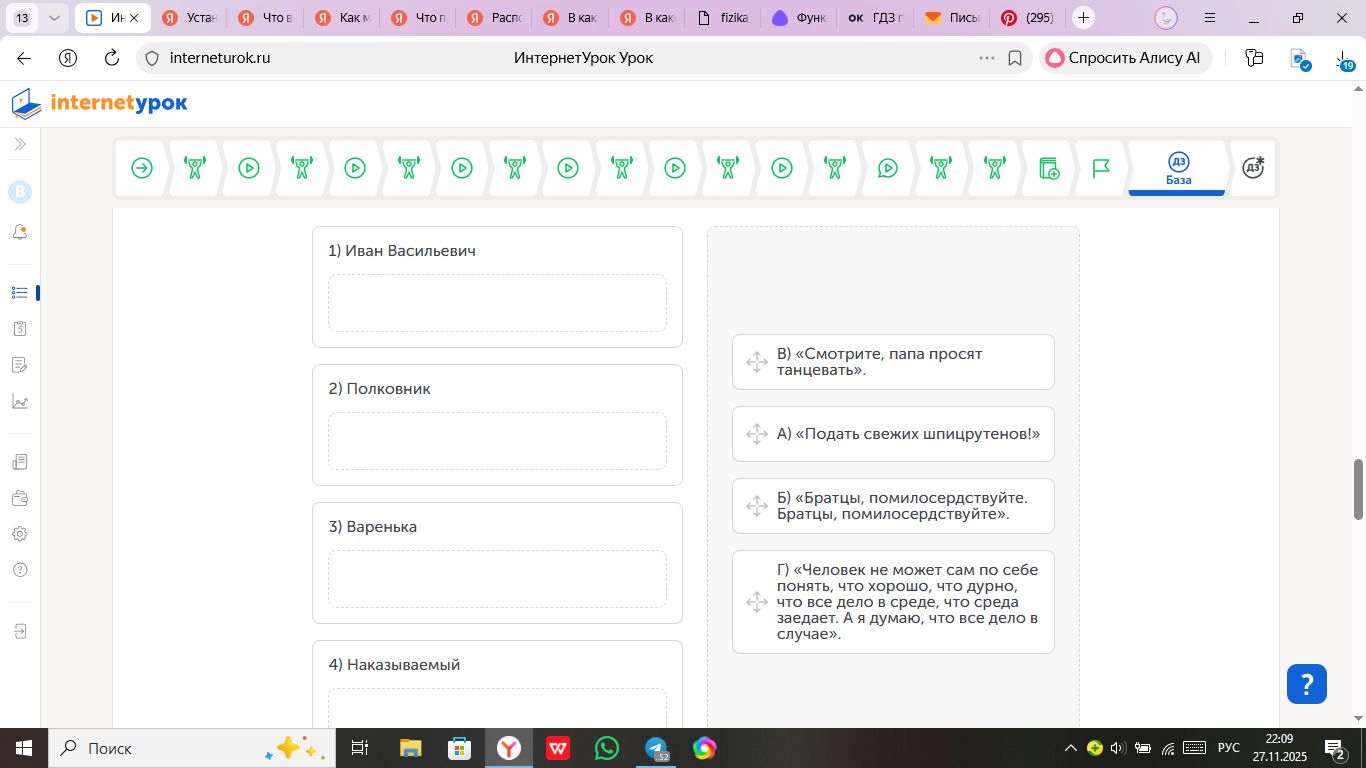
Task: Open the progress chart icon in sidebar
Action: click(x=20, y=402)
